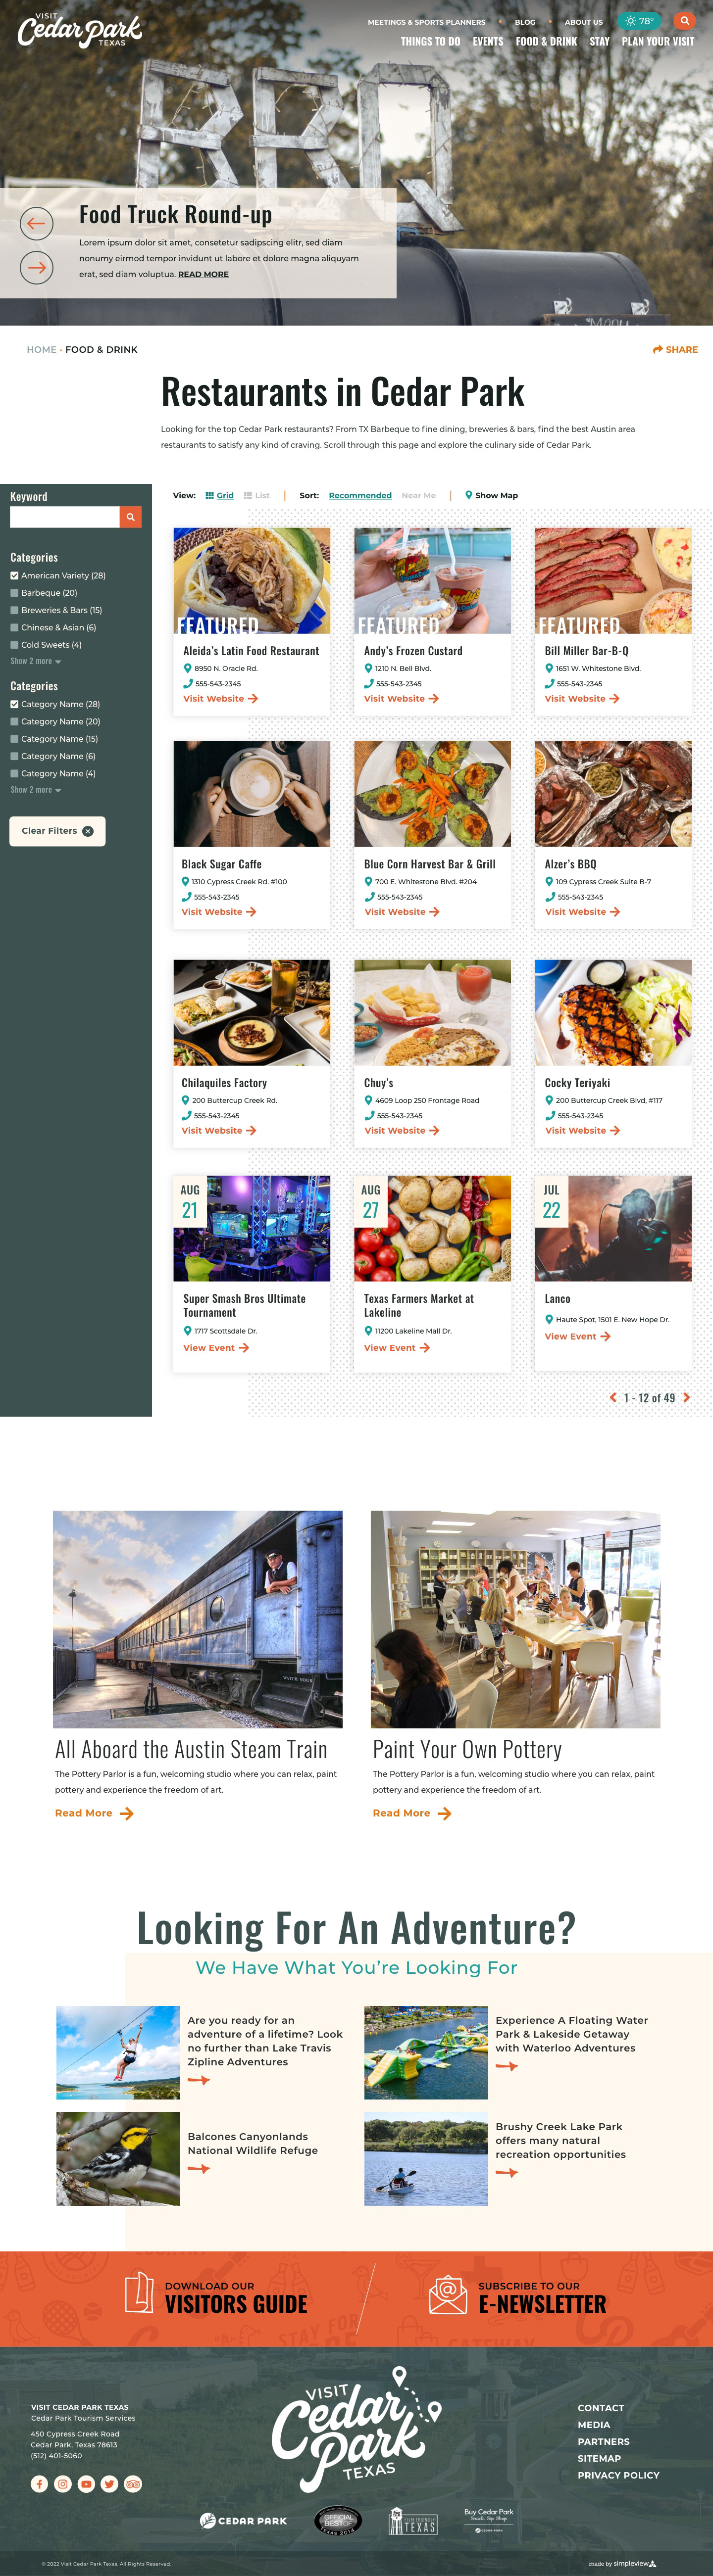Open Food & Drink menu item
Image resolution: width=713 pixels, height=2576 pixels.
[x=546, y=42]
